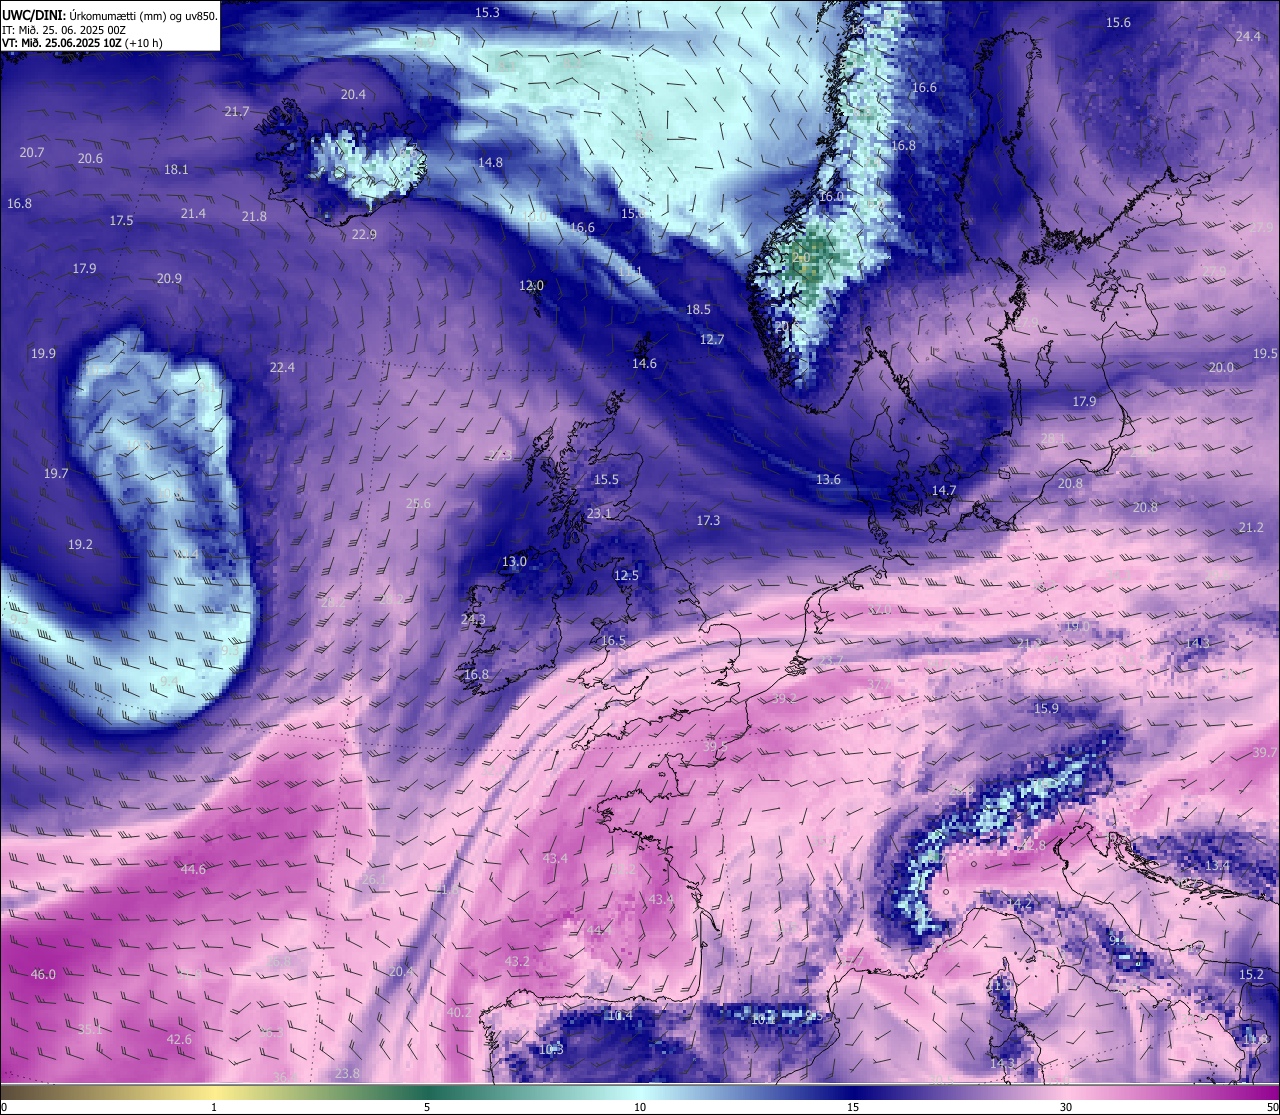
Task: Click the 24.4 value in the corner
Action: pos(1248,36)
